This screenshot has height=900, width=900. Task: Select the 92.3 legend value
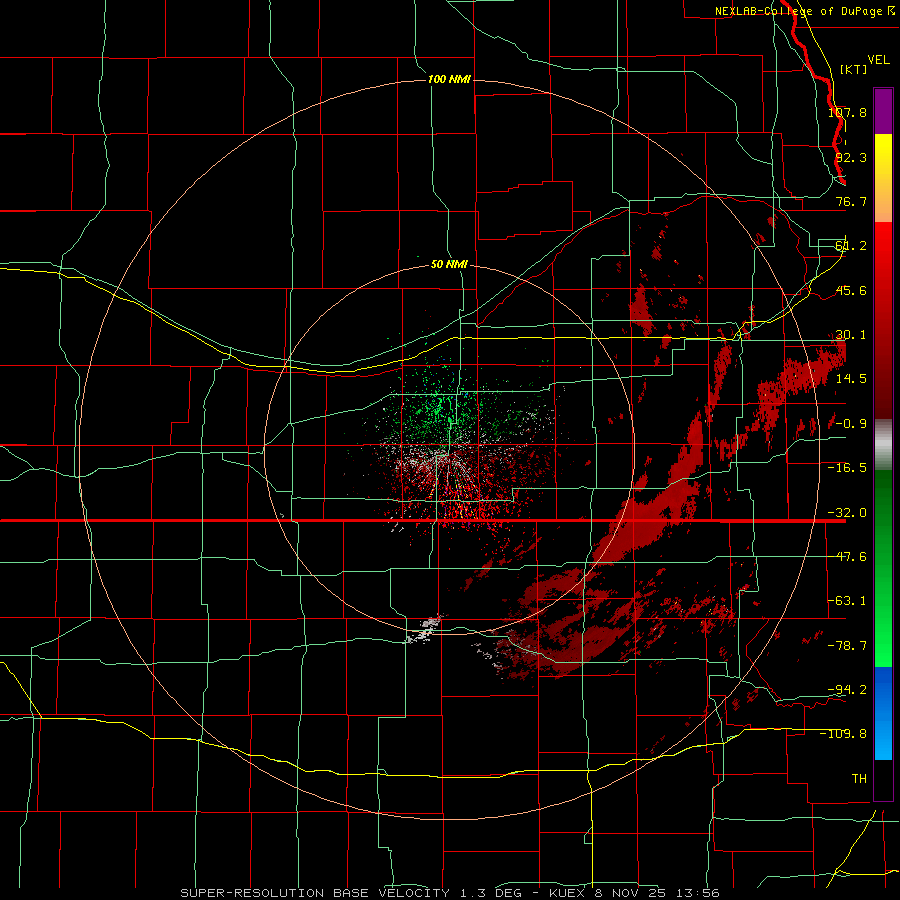851,157
